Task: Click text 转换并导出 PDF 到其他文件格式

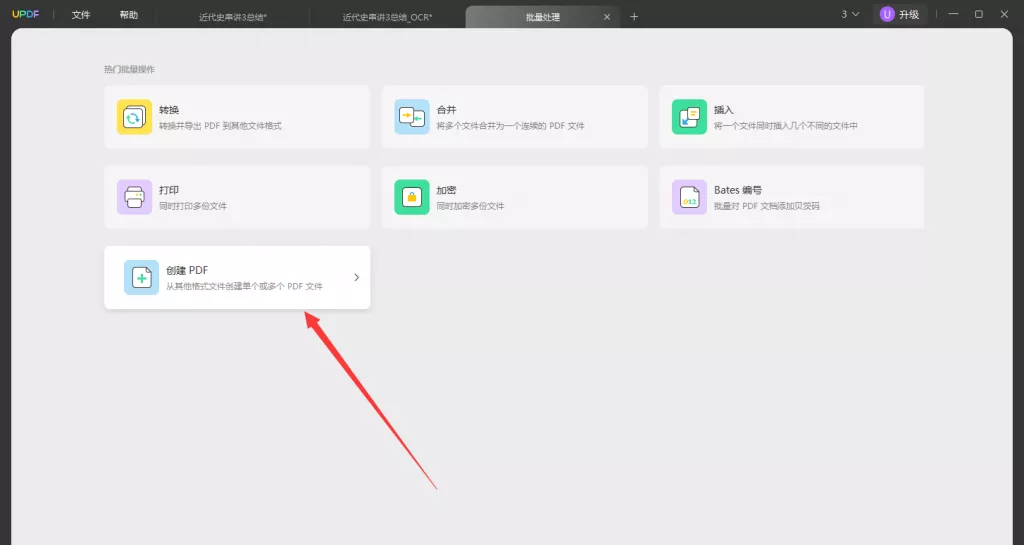Action: tap(220, 125)
